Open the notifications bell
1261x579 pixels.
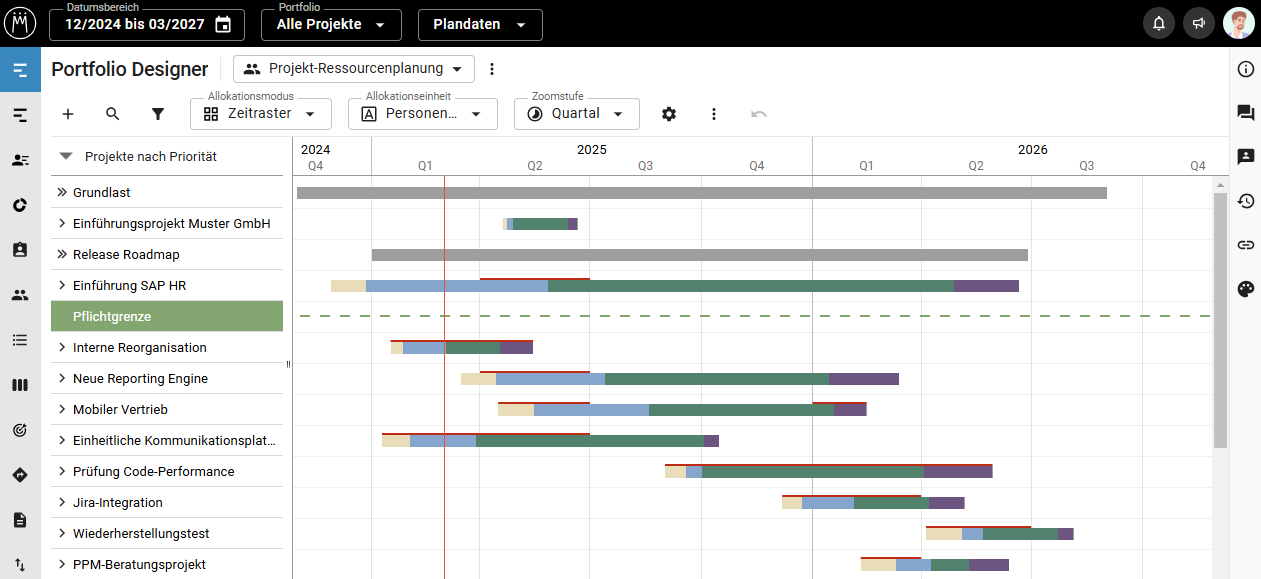point(1159,24)
